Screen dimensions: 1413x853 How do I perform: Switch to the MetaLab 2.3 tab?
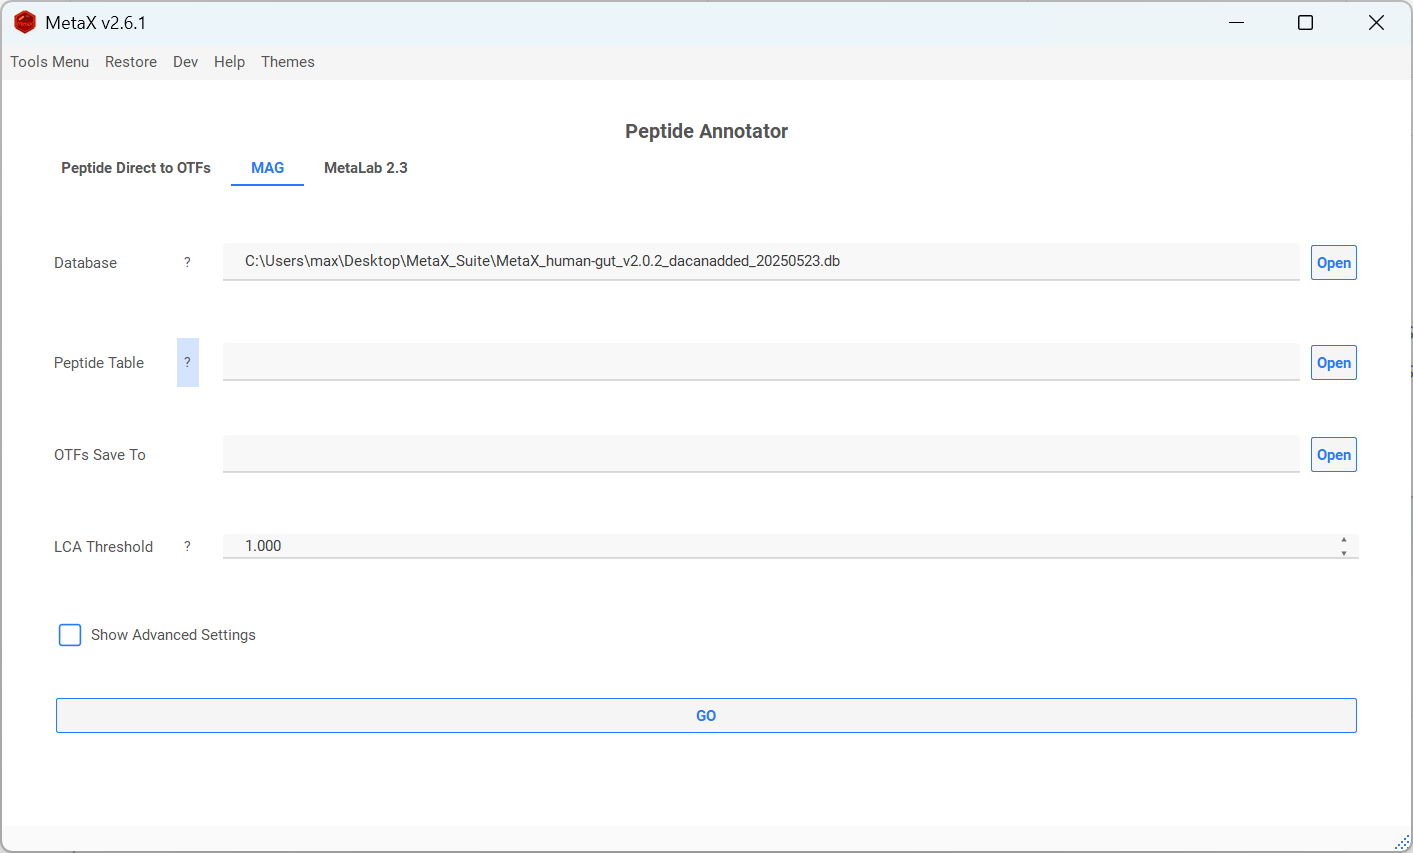pos(366,168)
